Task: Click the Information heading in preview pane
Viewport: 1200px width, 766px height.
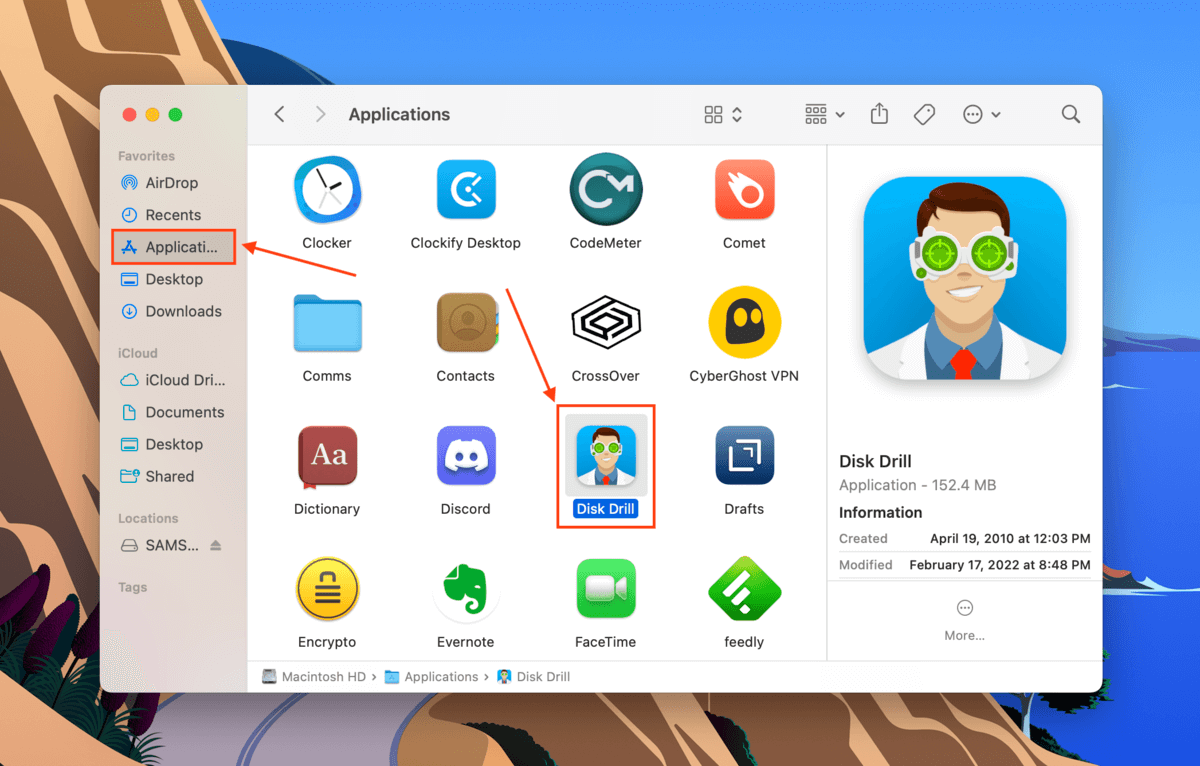Action: [x=881, y=512]
